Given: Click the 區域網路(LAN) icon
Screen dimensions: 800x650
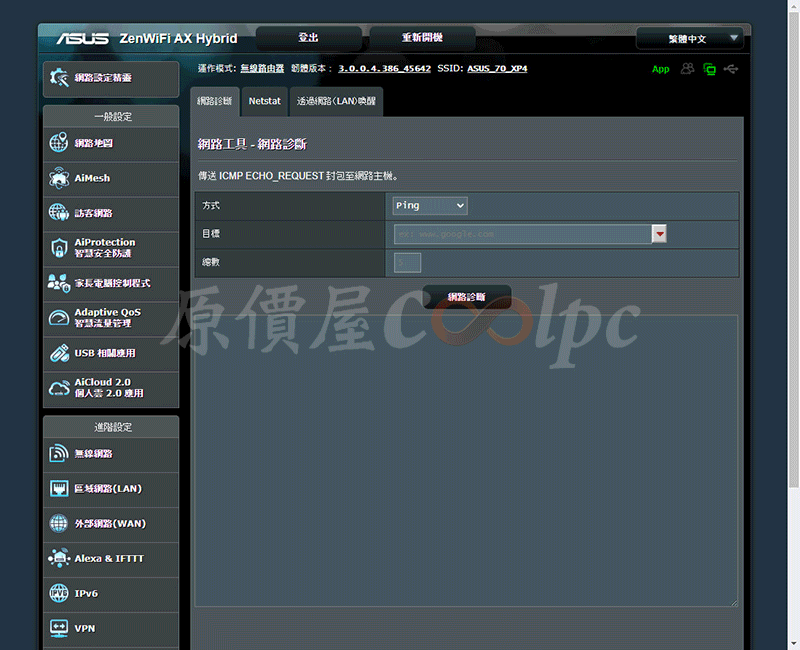Looking at the screenshot, I should point(59,488).
